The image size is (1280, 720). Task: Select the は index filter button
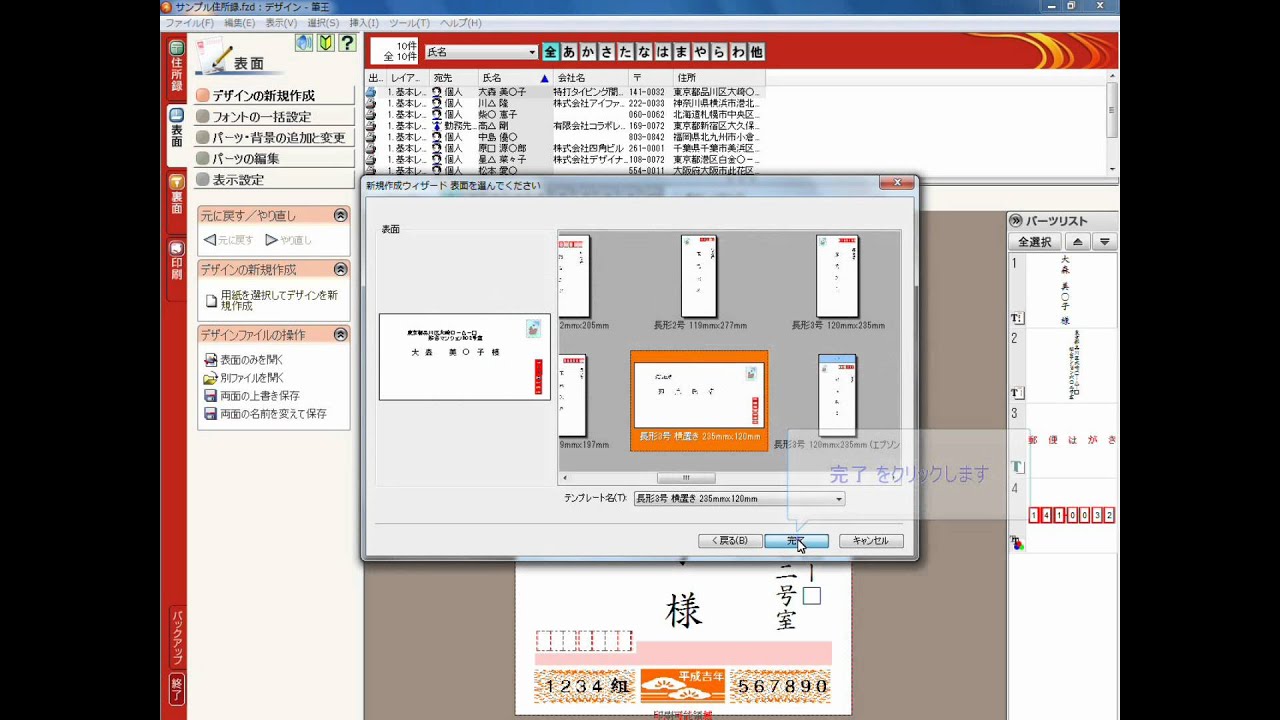663,52
